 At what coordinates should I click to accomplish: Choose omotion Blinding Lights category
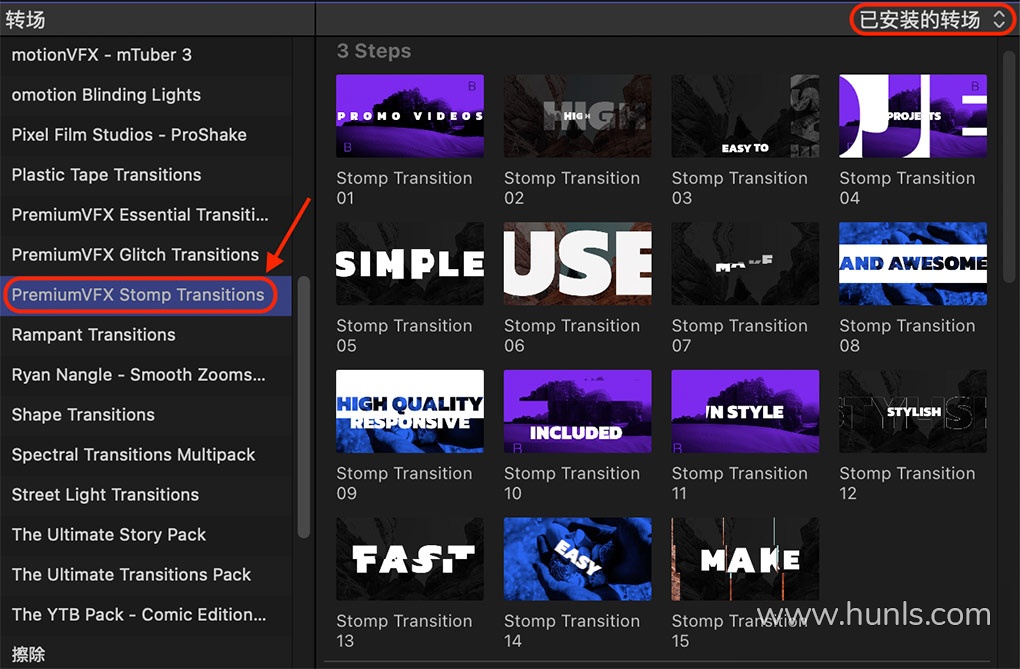[x=106, y=95]
